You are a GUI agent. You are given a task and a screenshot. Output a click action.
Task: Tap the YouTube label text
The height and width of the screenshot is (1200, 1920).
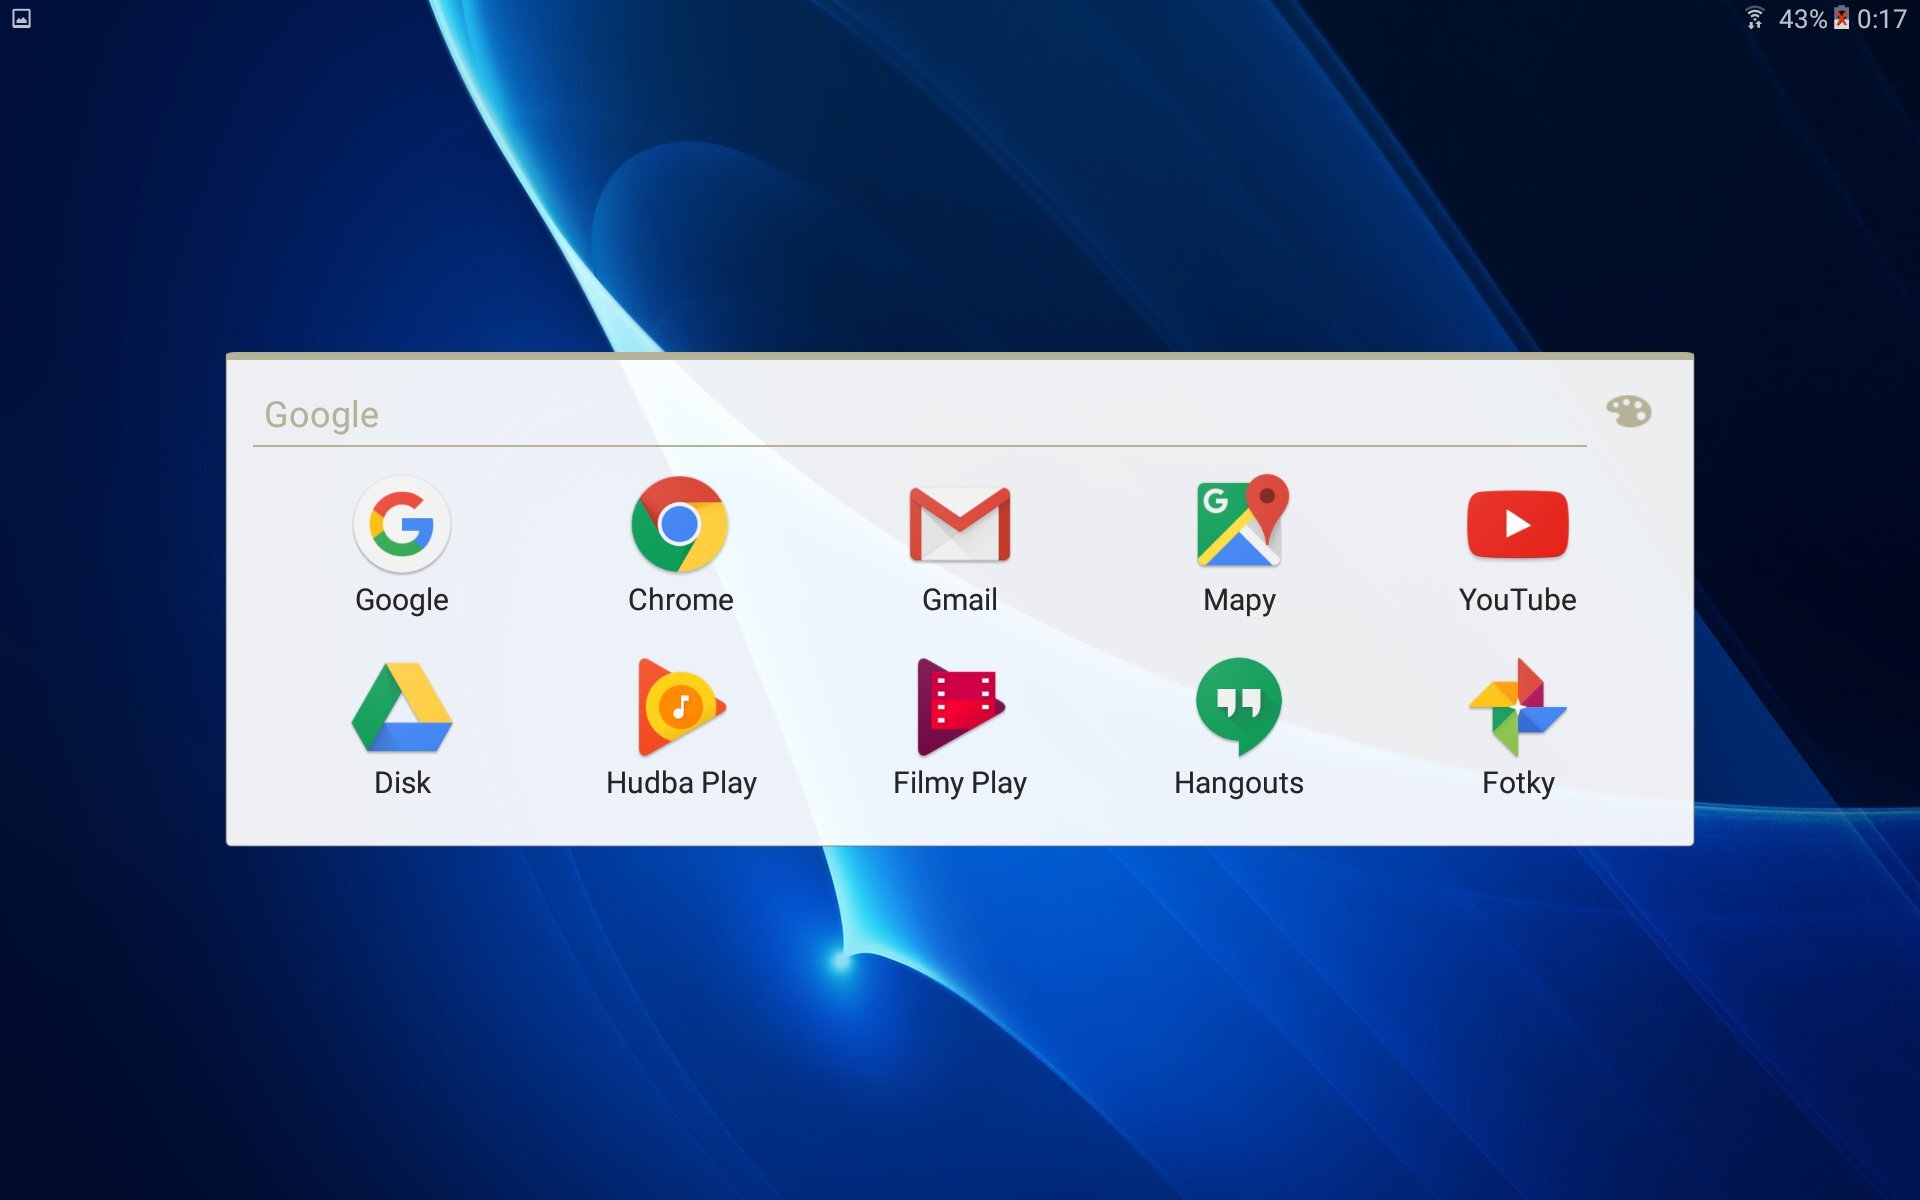point(1518,600)
